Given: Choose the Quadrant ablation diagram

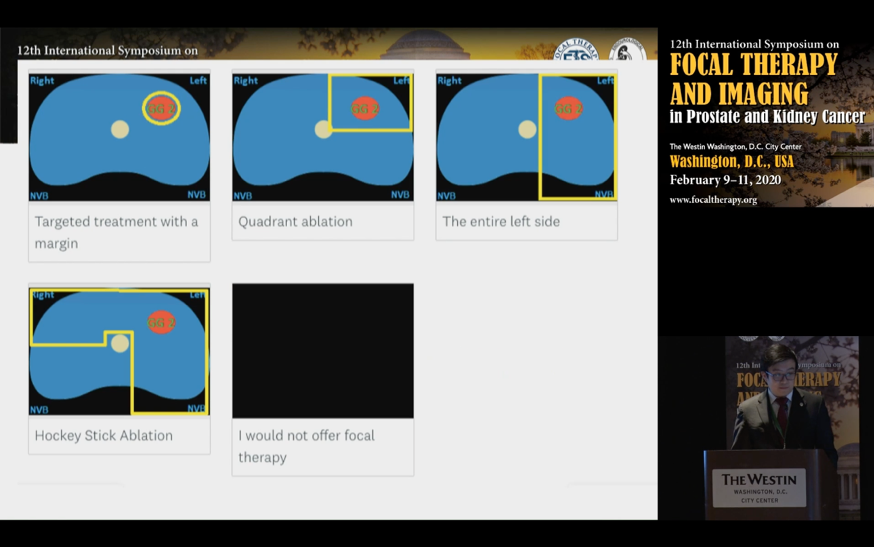Looking at the screenshot, I should 323,137.
